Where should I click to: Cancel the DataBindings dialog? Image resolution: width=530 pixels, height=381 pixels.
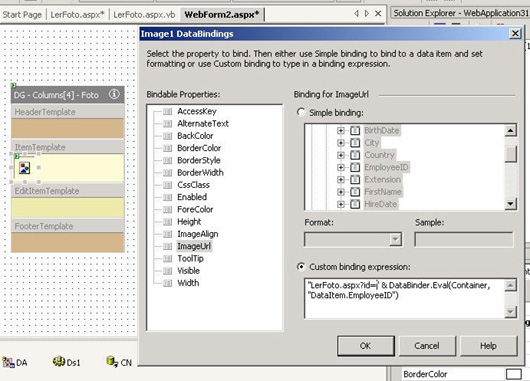pos(427,346)
